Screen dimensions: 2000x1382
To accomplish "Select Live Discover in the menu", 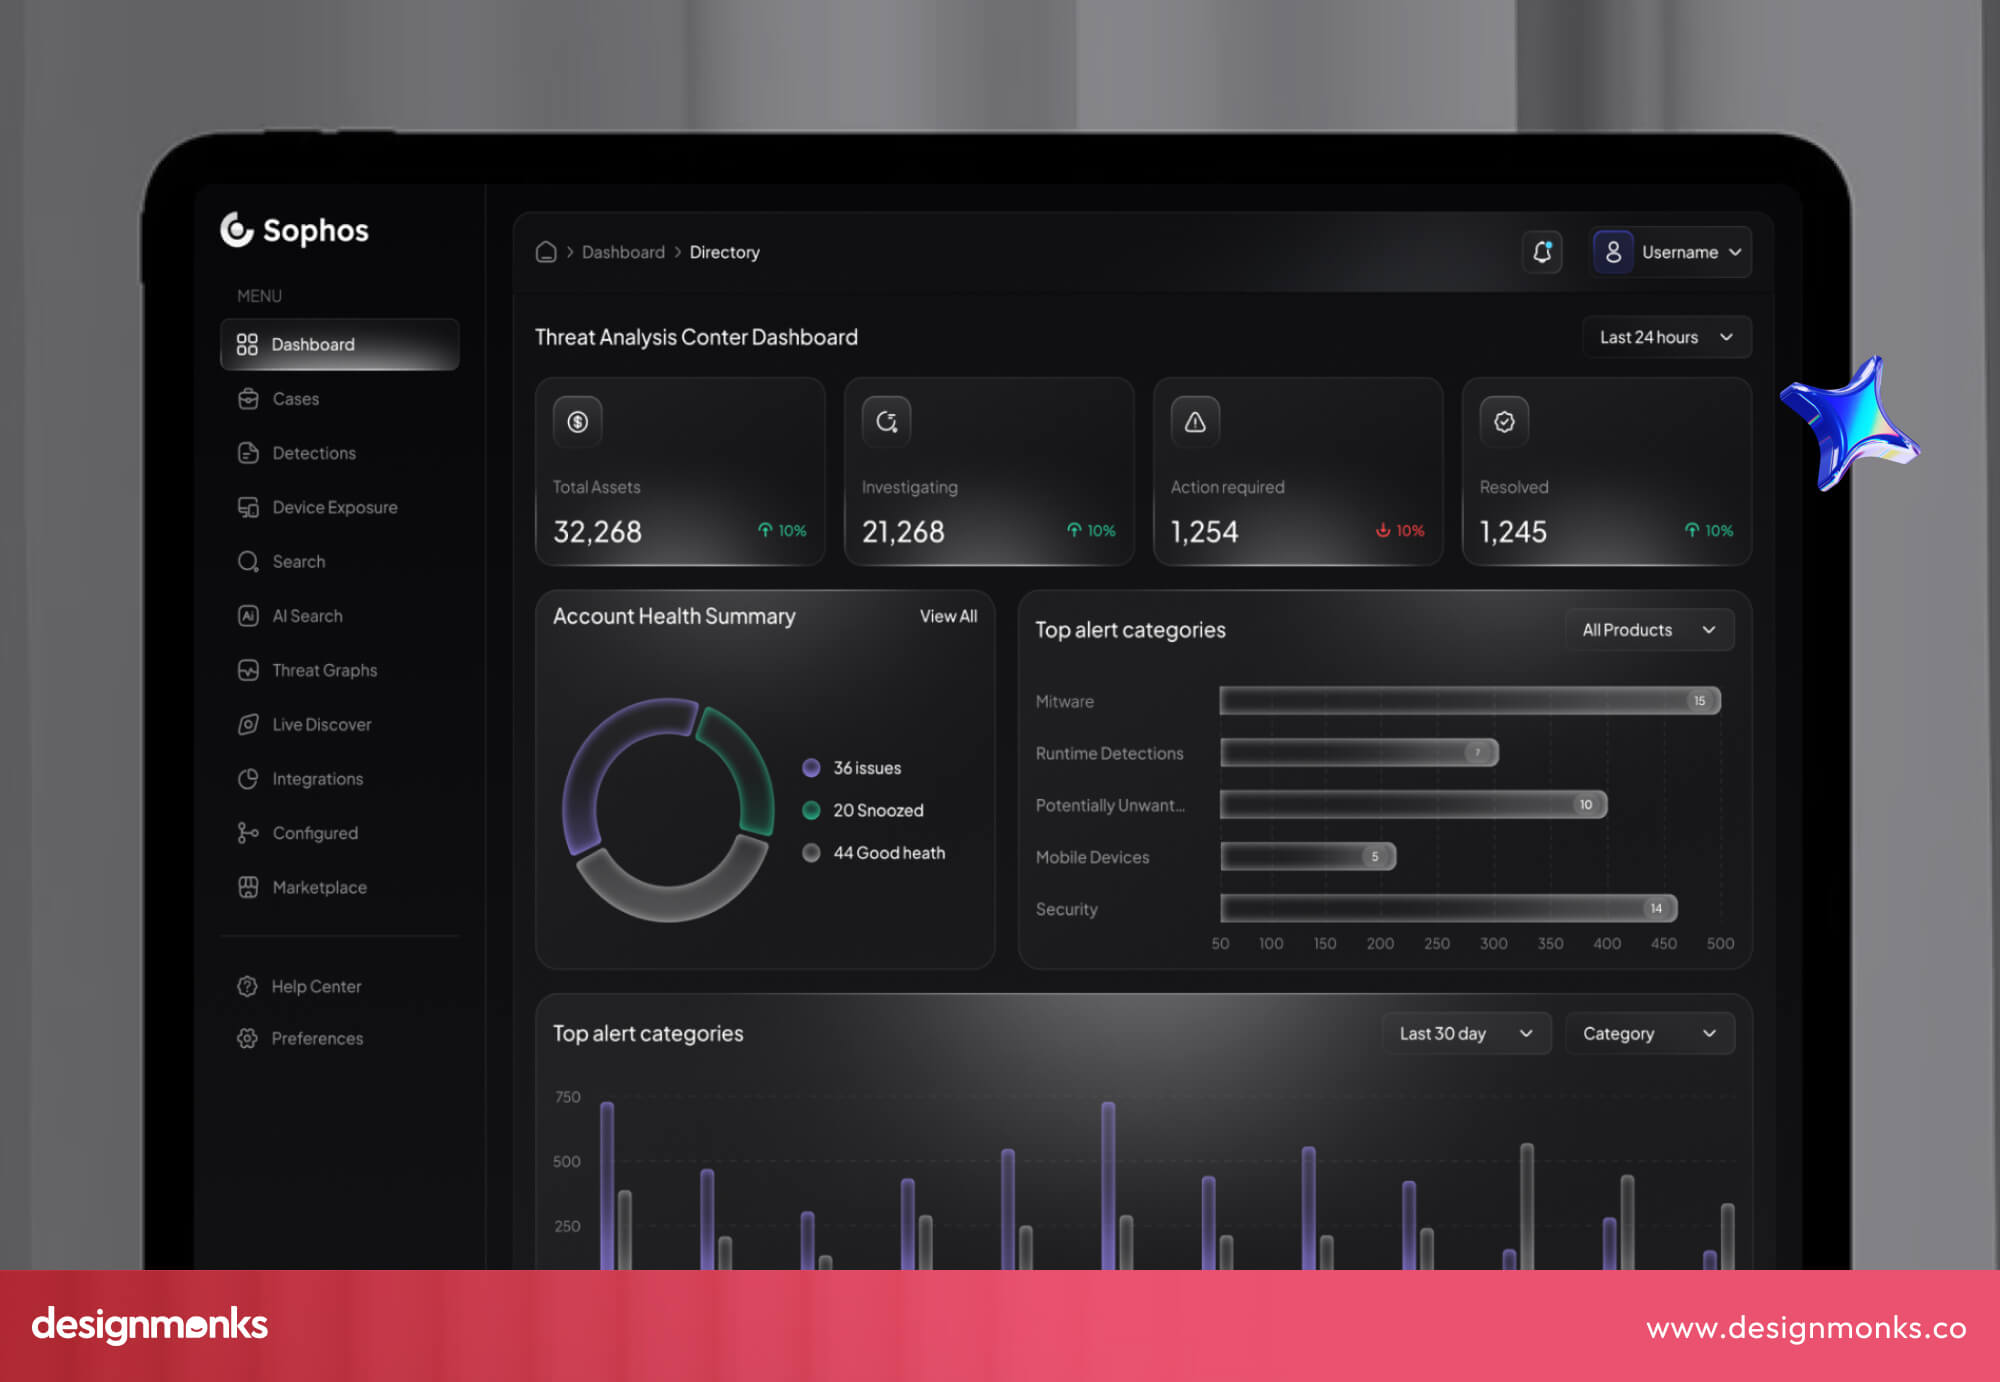I will (x=321, y=724).
